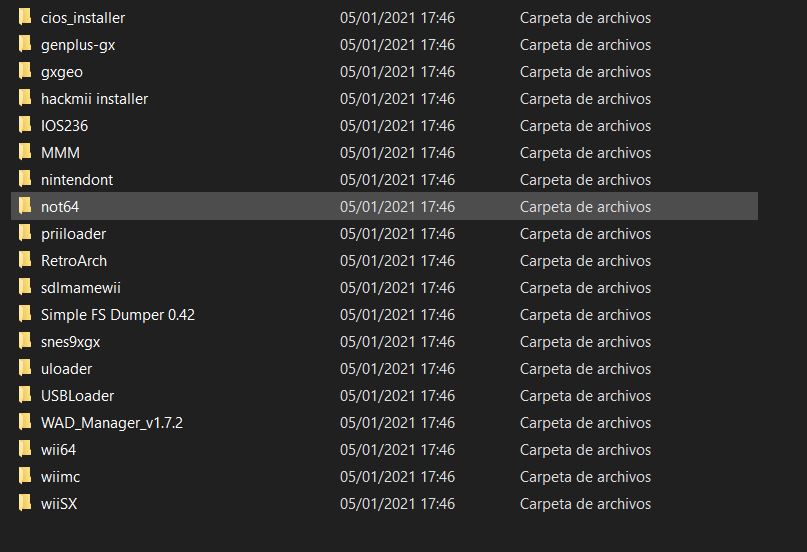Click the modified date of the wiiSX row
This screenshot has width=807, height=552.
(x=397, y=504)
